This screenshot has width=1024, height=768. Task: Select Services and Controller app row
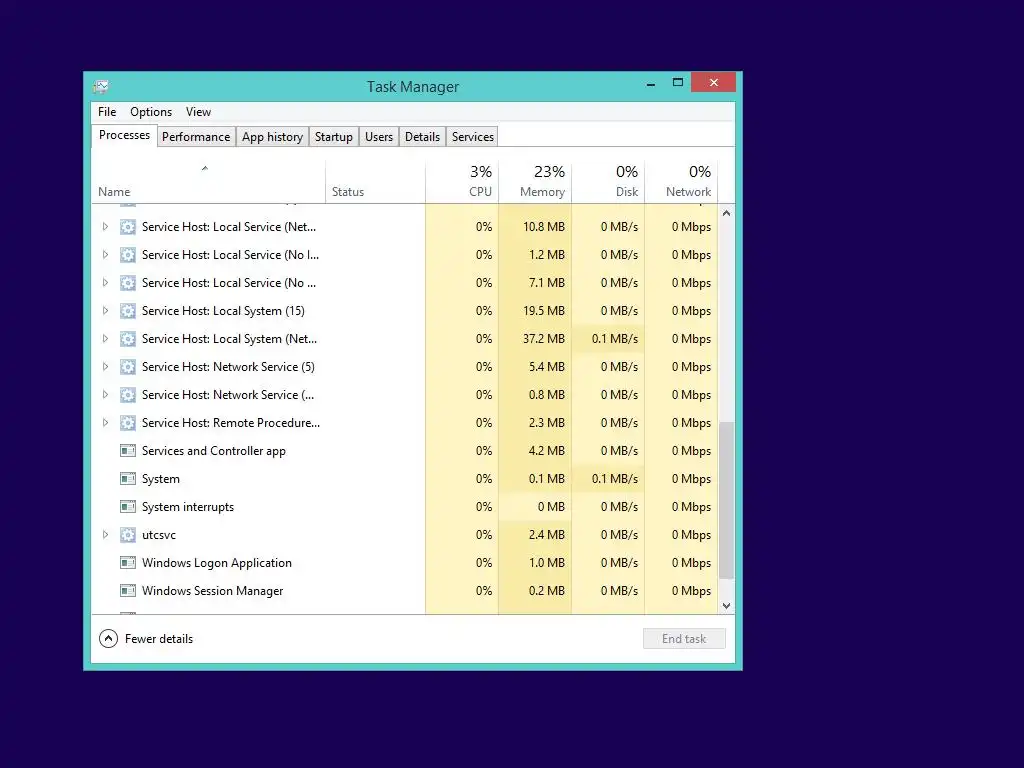pos(405,451)
